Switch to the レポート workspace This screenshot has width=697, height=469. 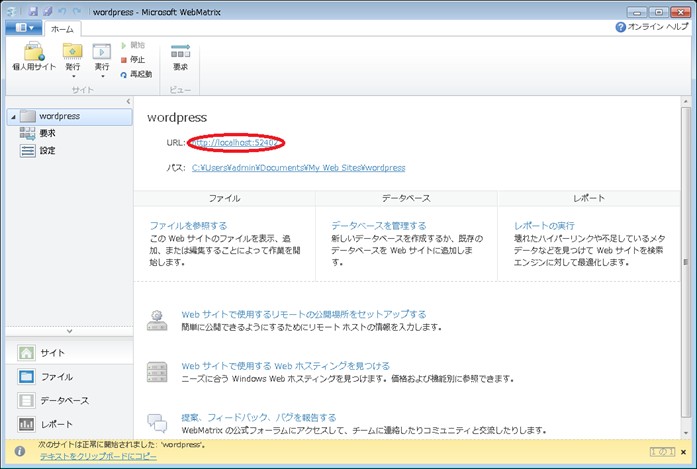(69, 424)
